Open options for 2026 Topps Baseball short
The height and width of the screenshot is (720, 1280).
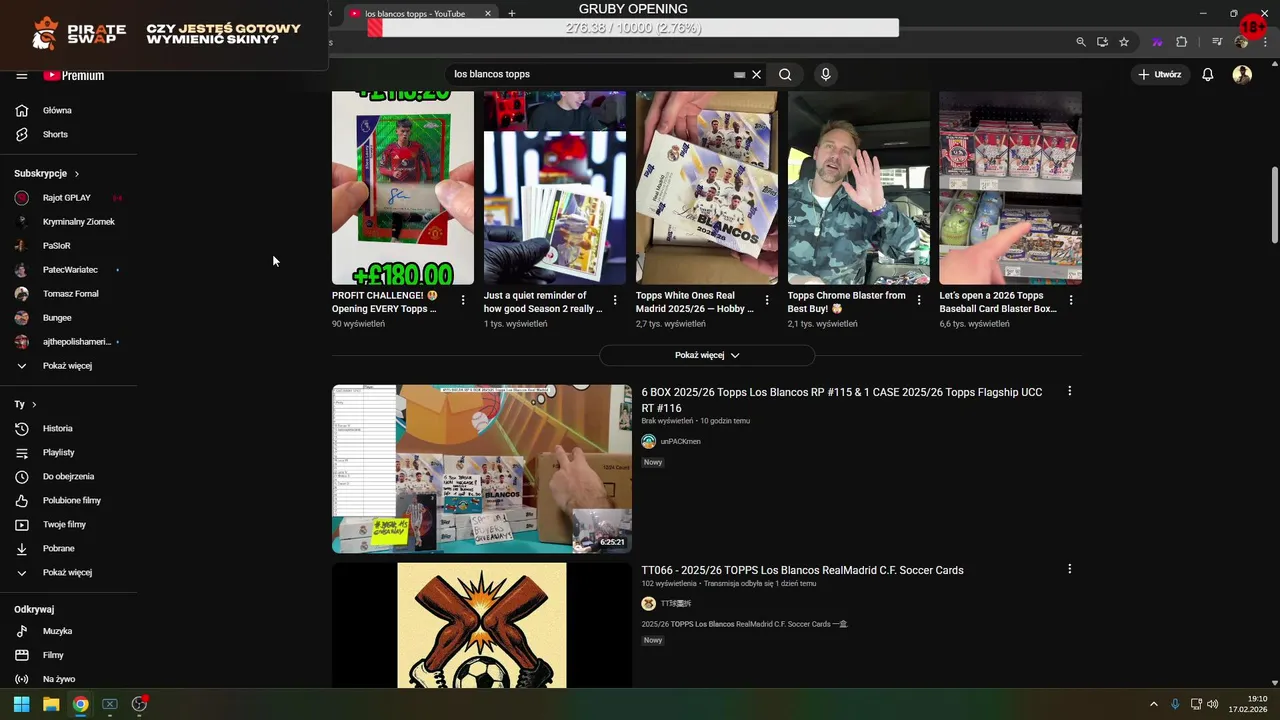pos(1071,300)
